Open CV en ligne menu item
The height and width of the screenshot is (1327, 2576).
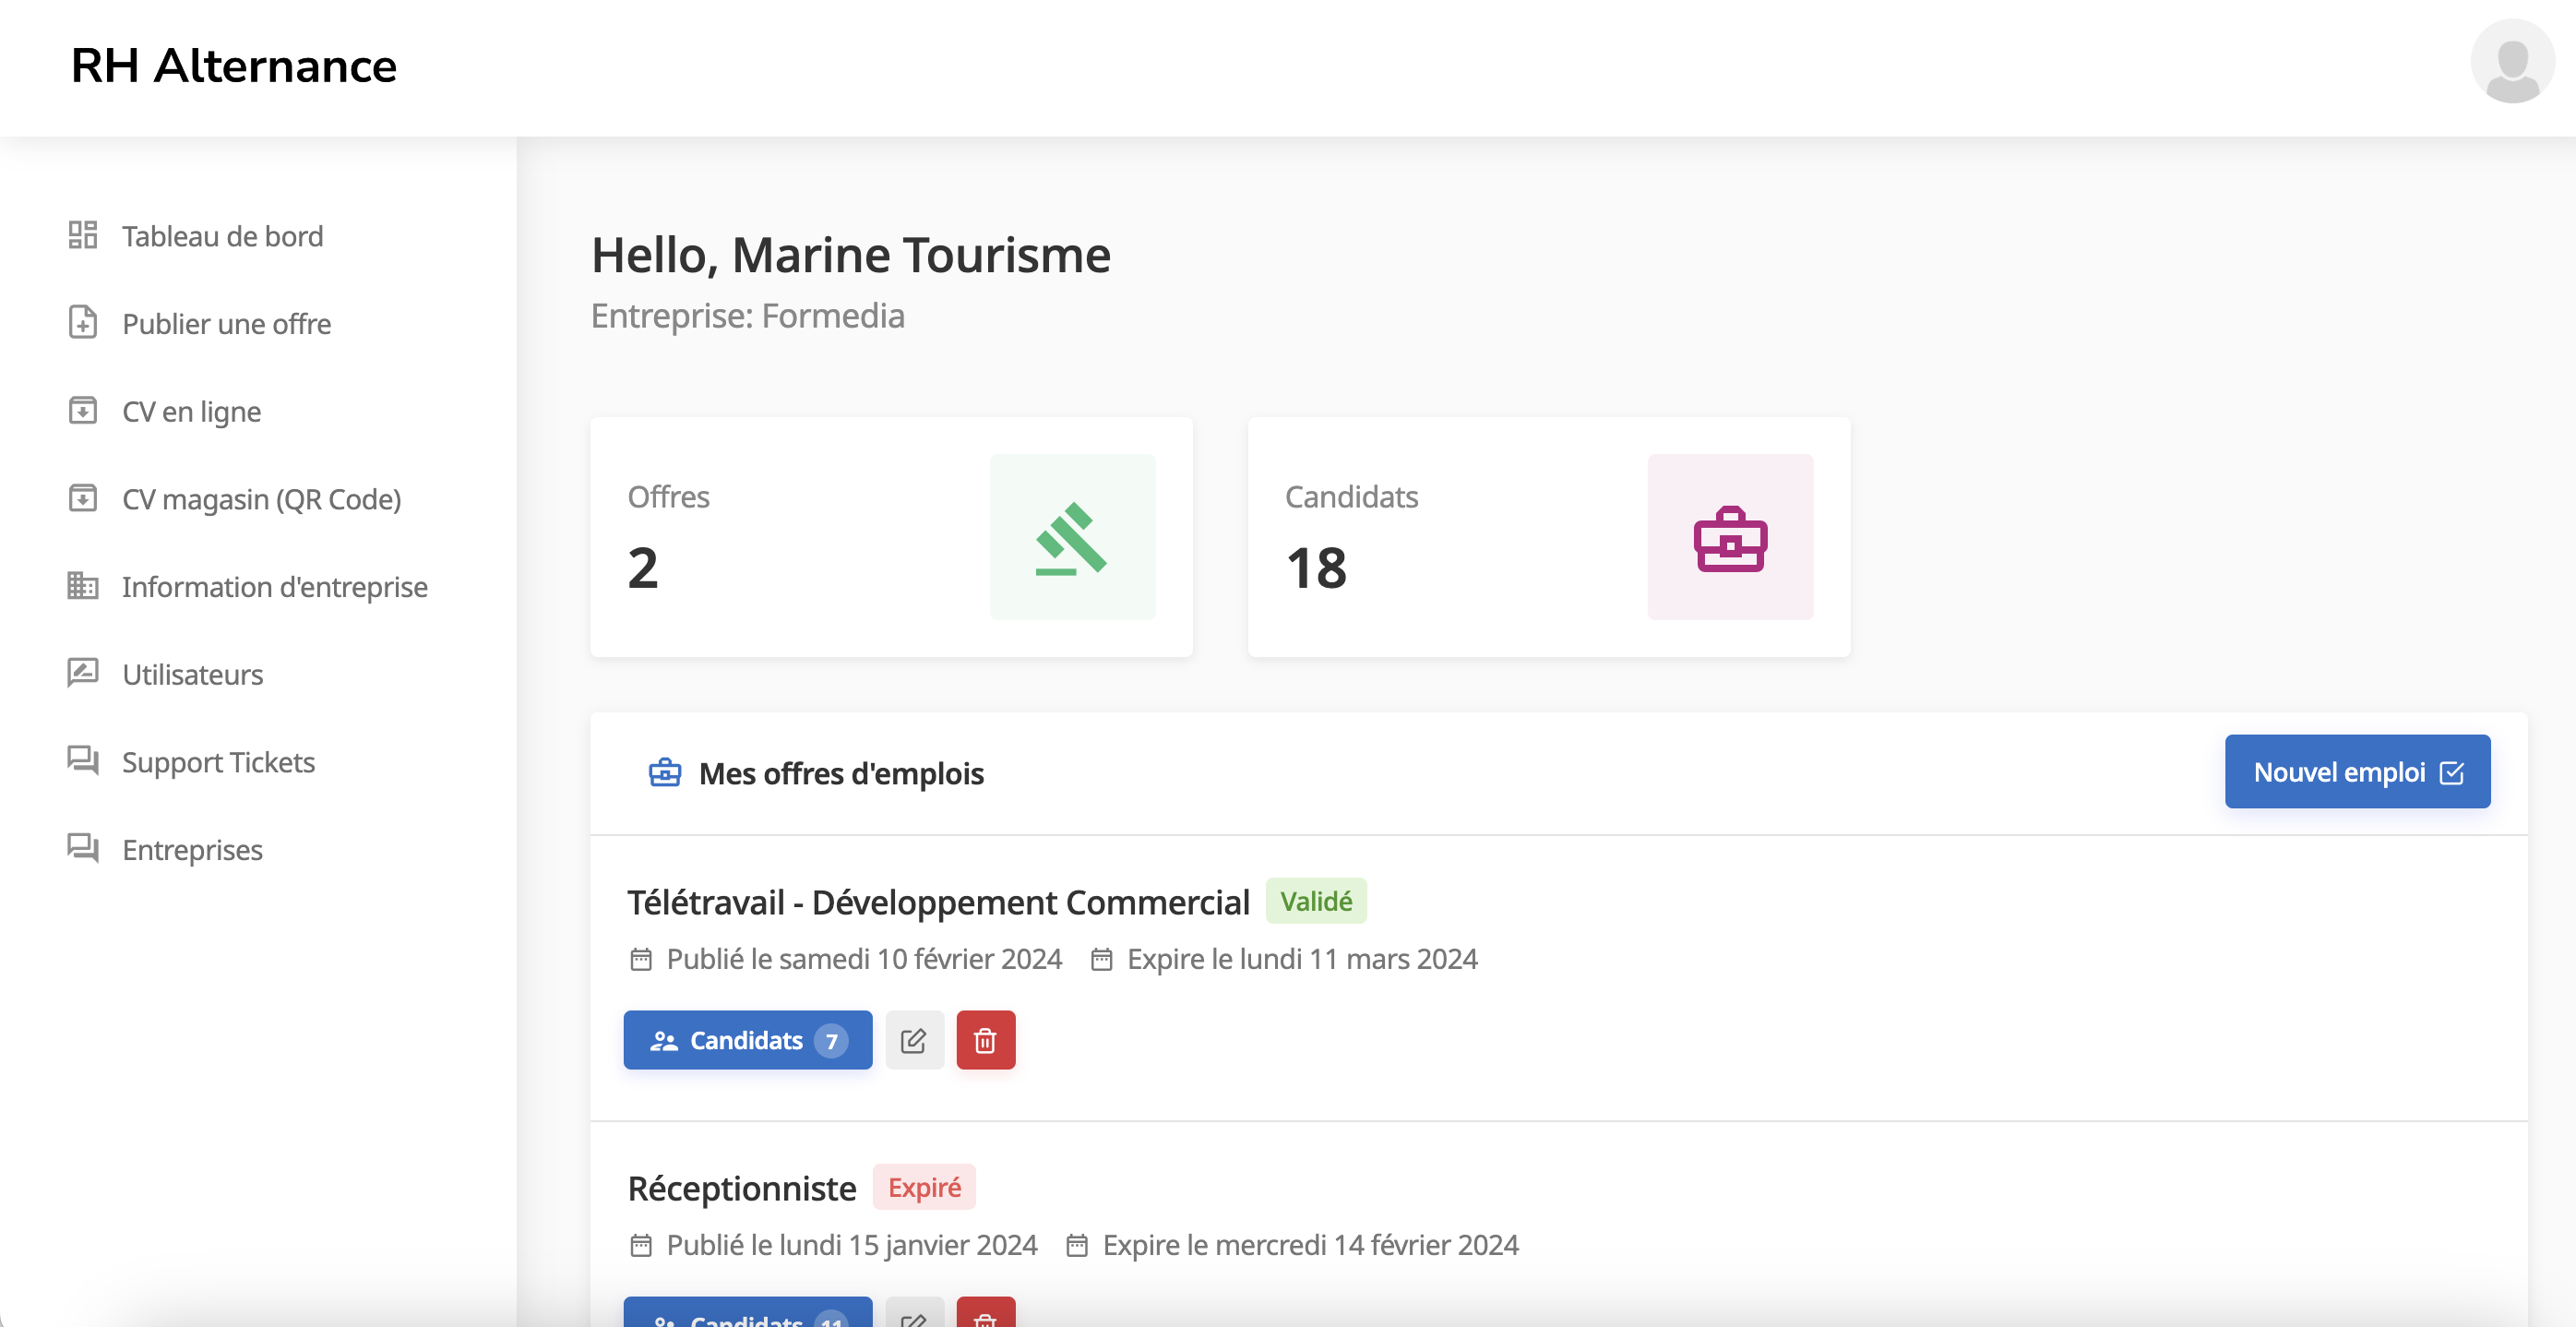click(191, 411)
